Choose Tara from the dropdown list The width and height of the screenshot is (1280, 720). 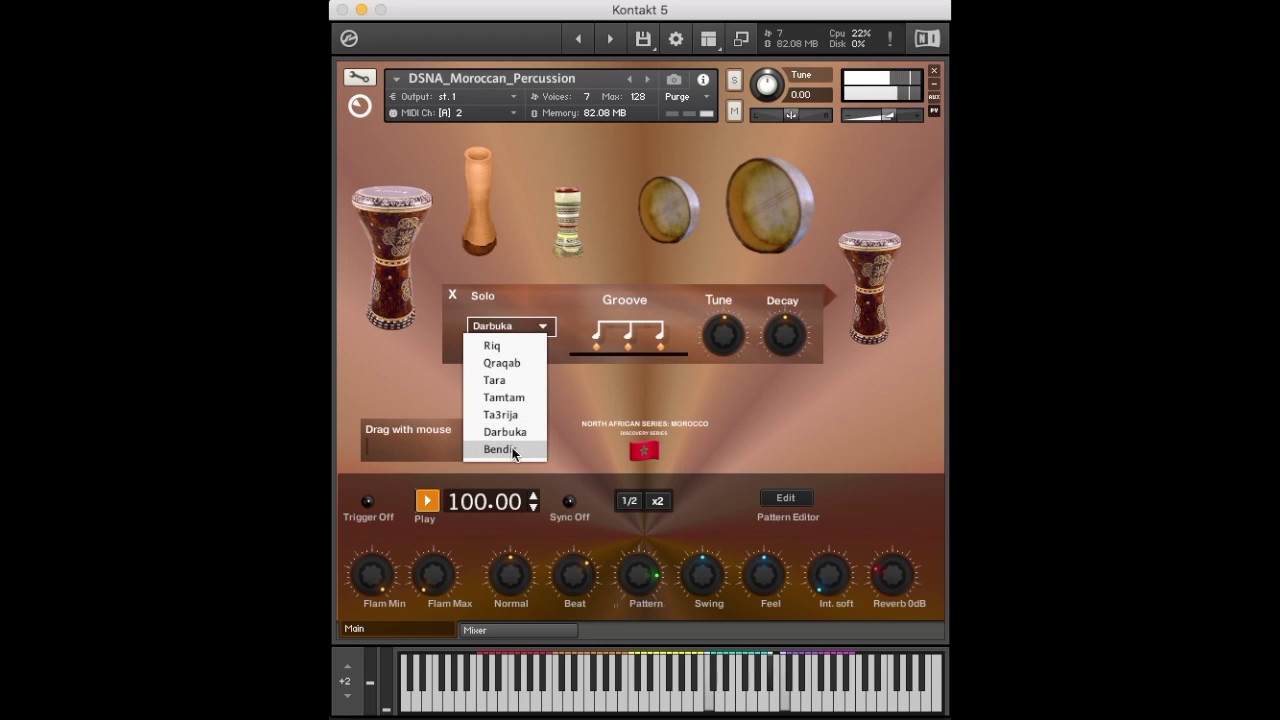tap(505, 380)
